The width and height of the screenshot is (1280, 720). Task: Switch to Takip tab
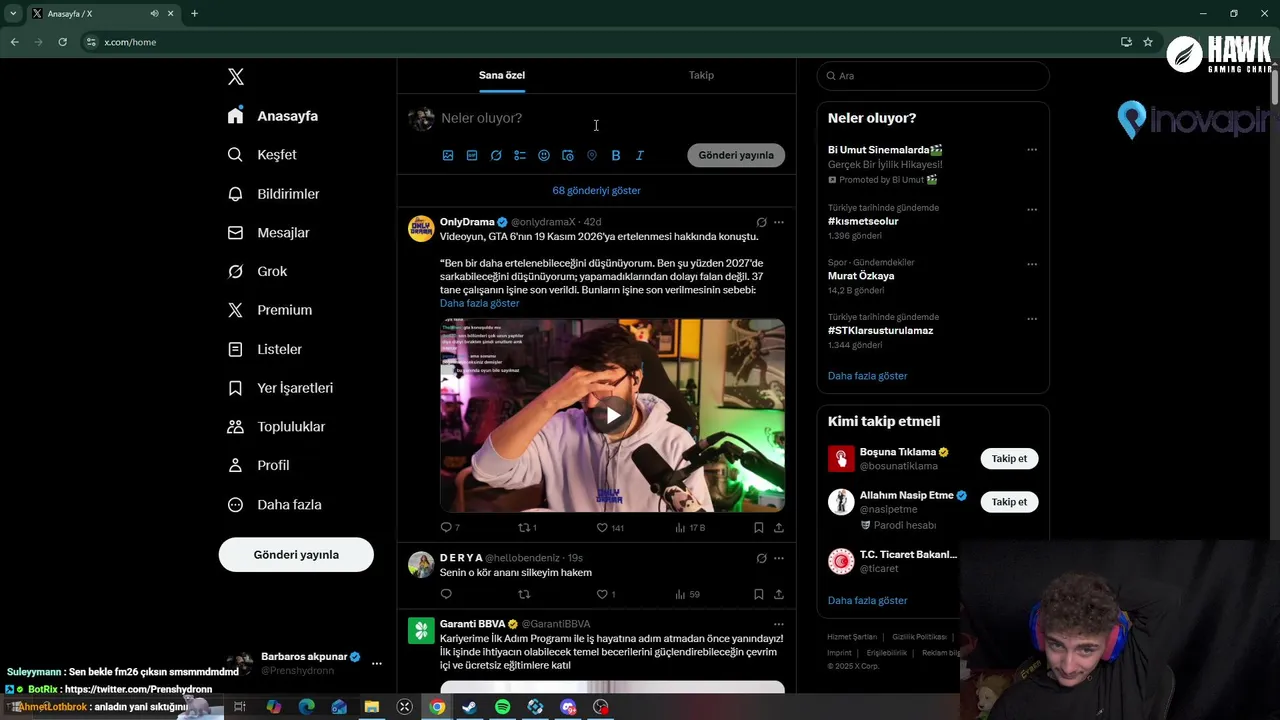point(701,76)
